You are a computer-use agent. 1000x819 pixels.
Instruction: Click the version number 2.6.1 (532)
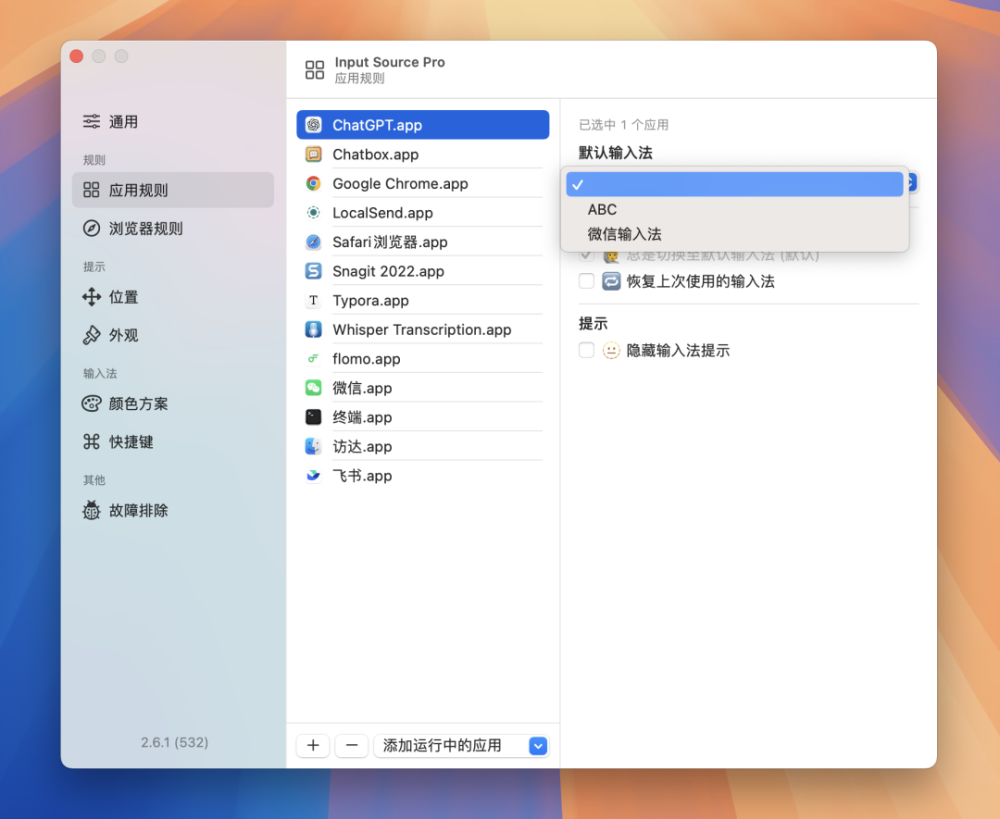(174, 742)
